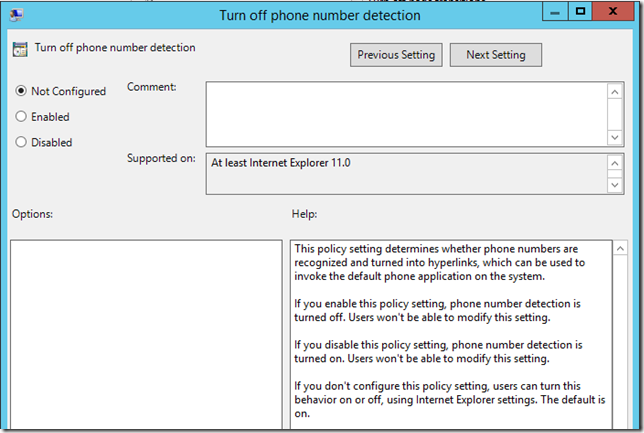The image size is (644, 433).
Task: Set the policy to Disabled
Action: click(21, 142)
